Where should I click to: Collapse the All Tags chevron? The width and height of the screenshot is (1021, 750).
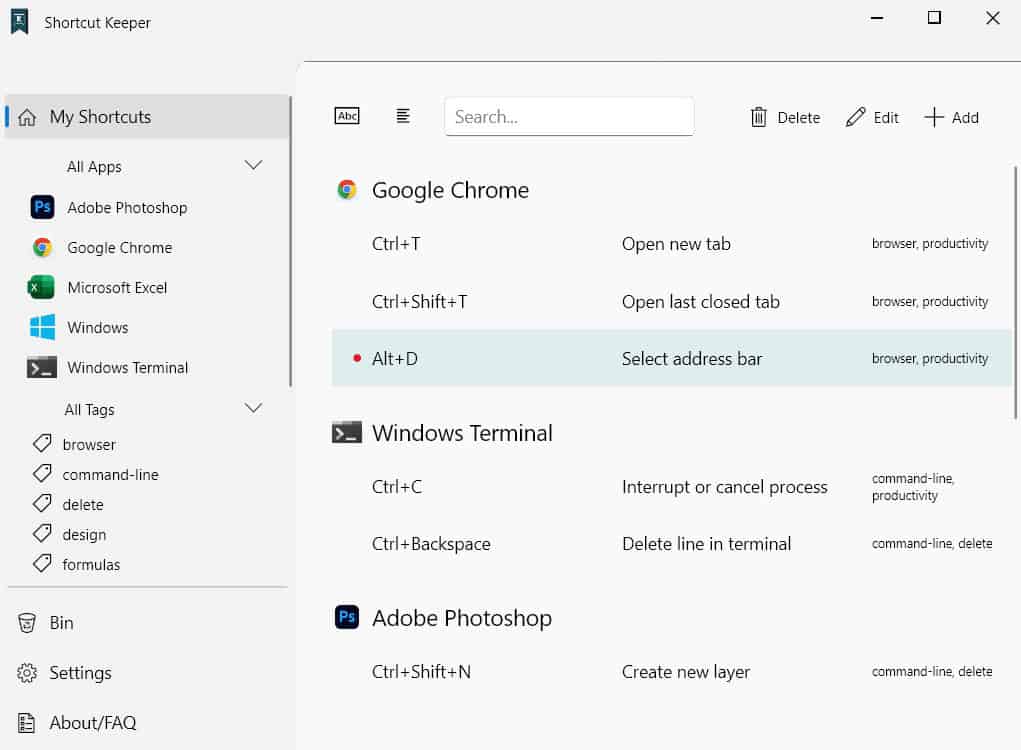click(x=253, y=408)
